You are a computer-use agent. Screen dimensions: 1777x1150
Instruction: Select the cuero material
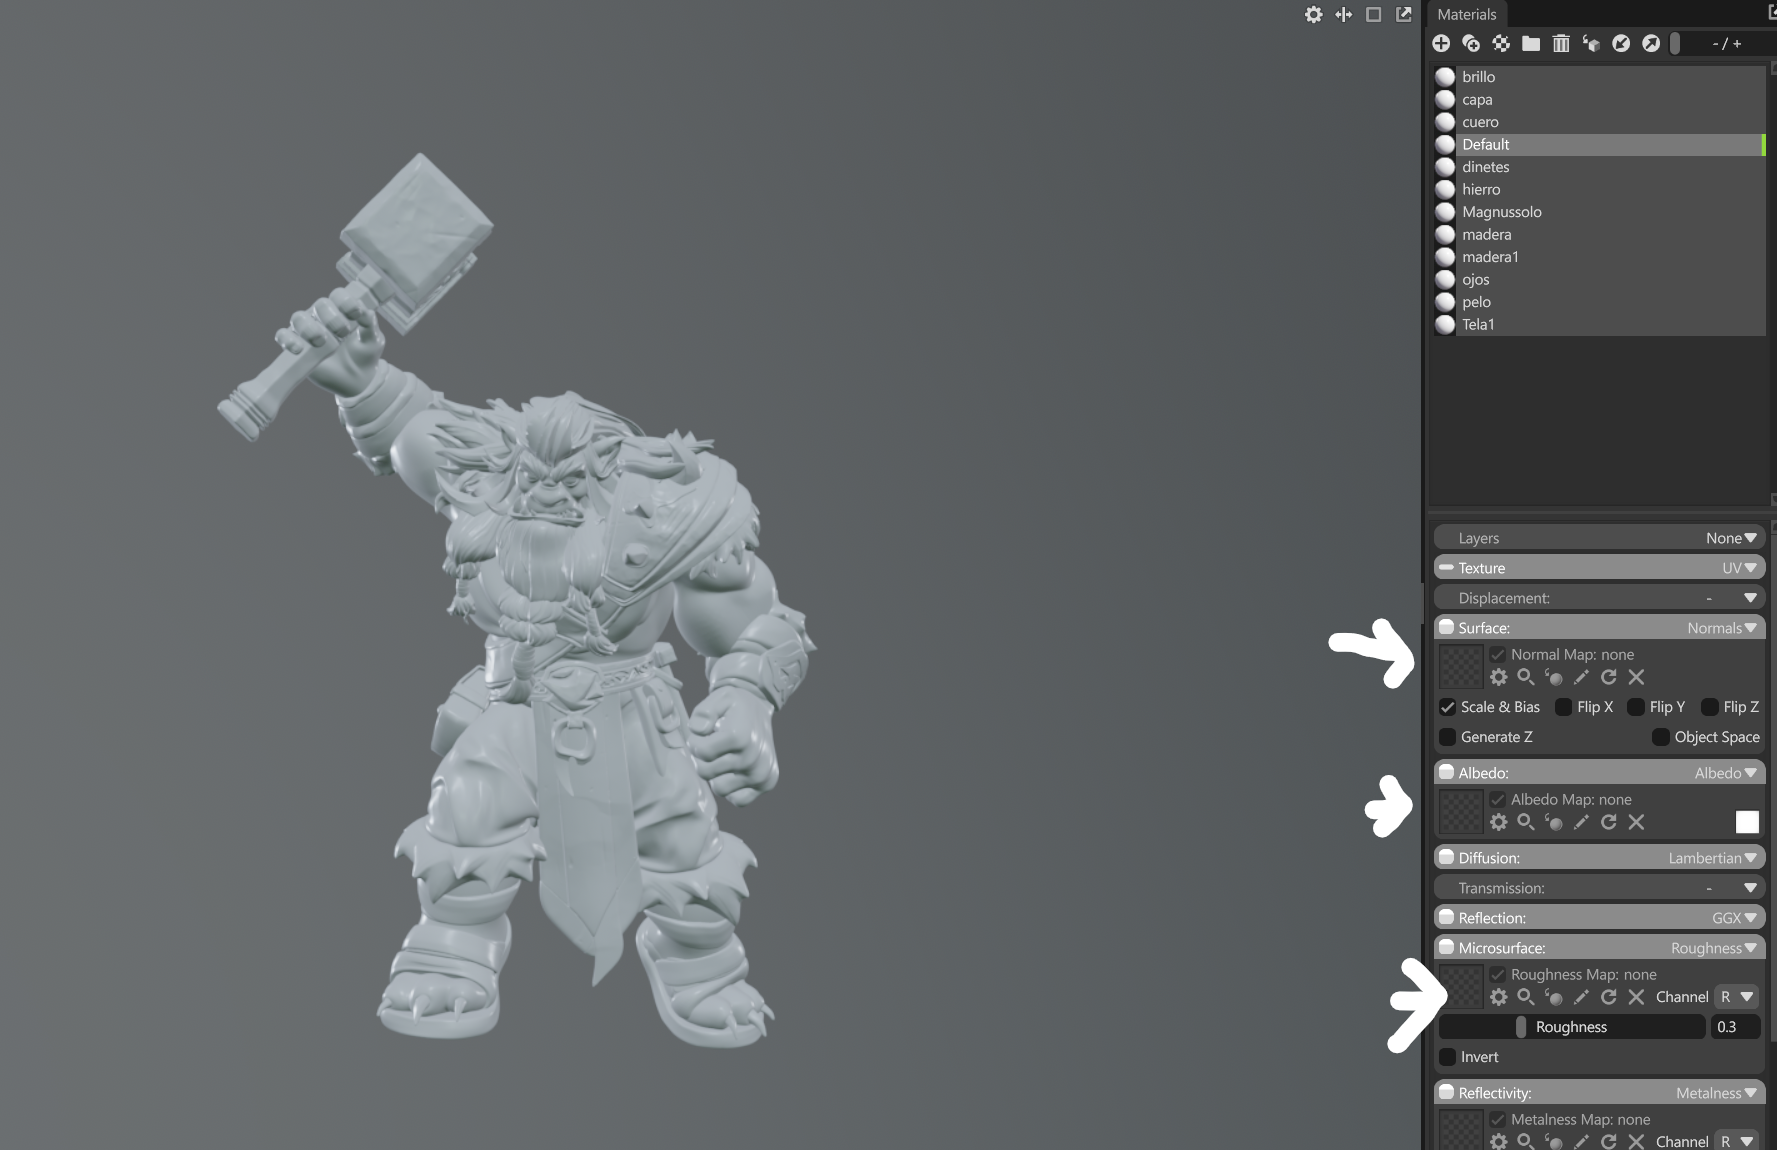click(1599, 122)
